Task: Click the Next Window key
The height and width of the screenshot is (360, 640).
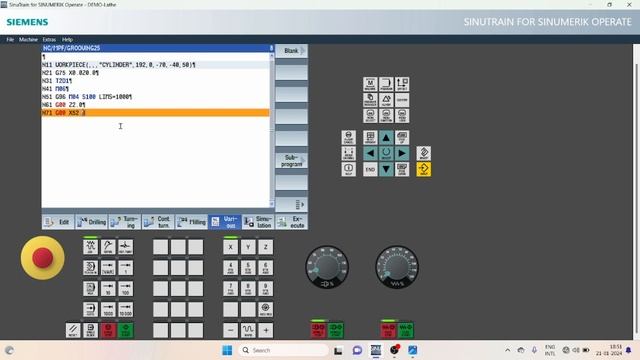Action: tap(370, 138)
